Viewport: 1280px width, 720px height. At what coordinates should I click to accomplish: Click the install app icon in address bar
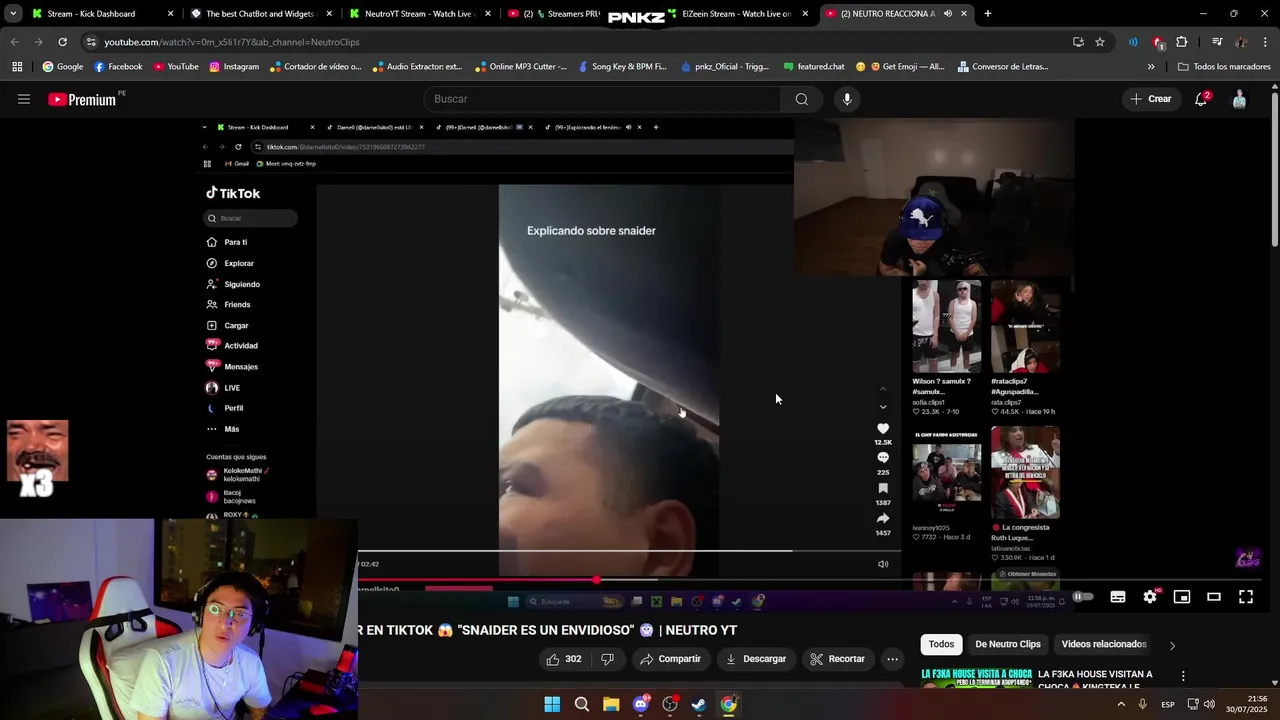1078,42
